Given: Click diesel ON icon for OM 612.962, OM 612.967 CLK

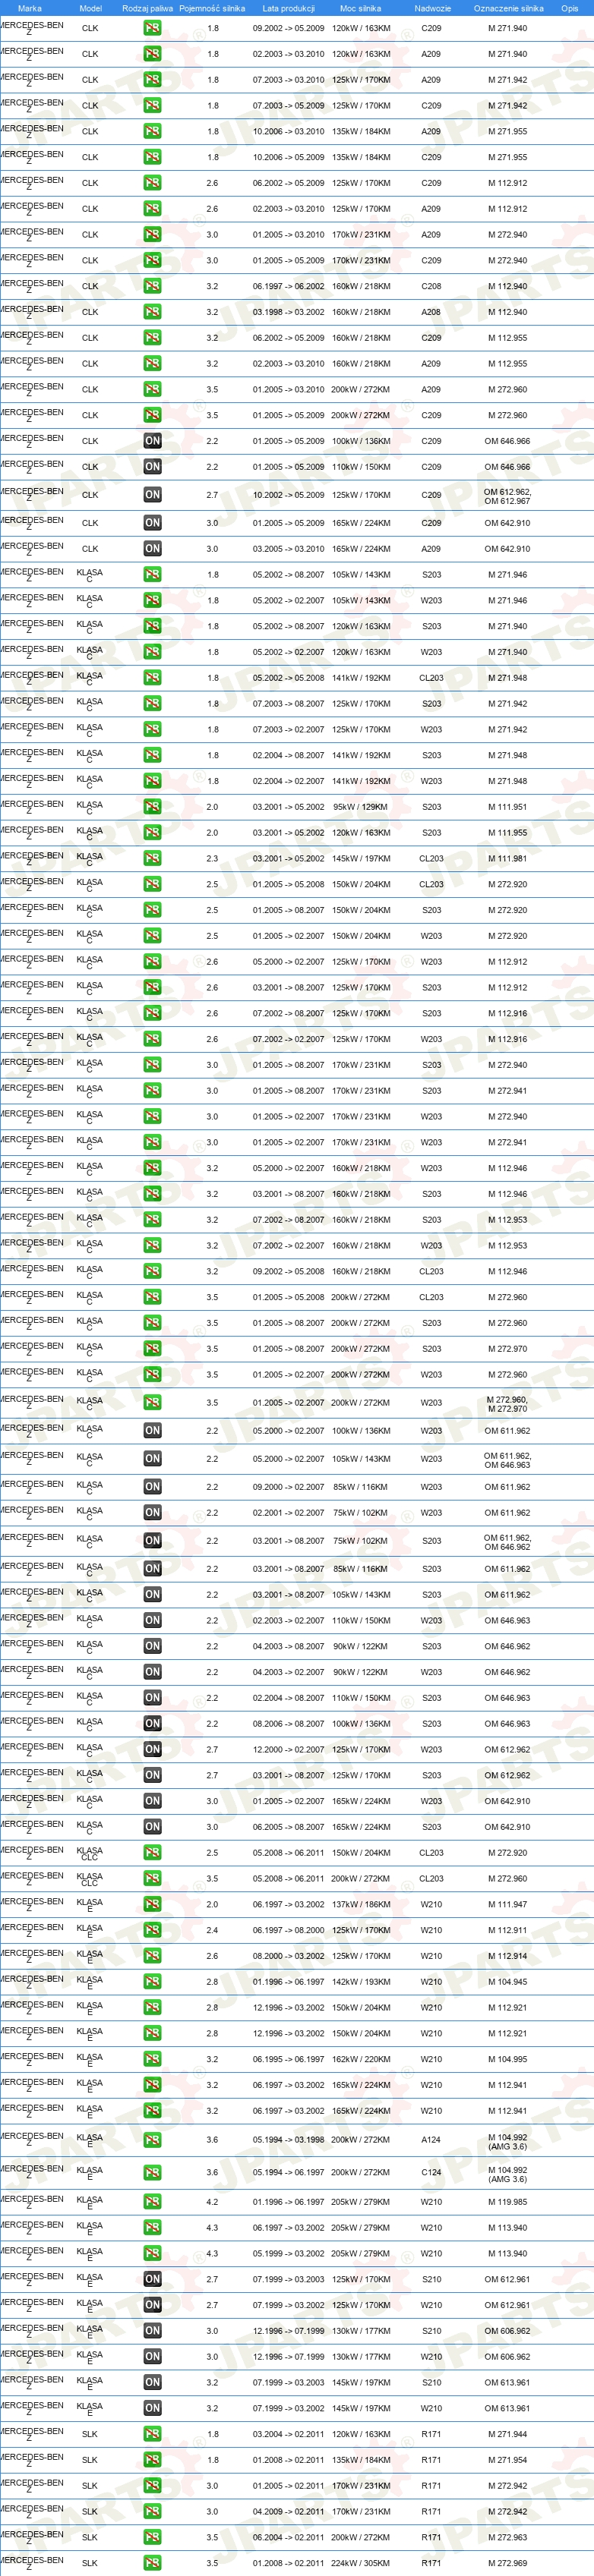Looking at the screenshot, I should click(x=152, y=495).
